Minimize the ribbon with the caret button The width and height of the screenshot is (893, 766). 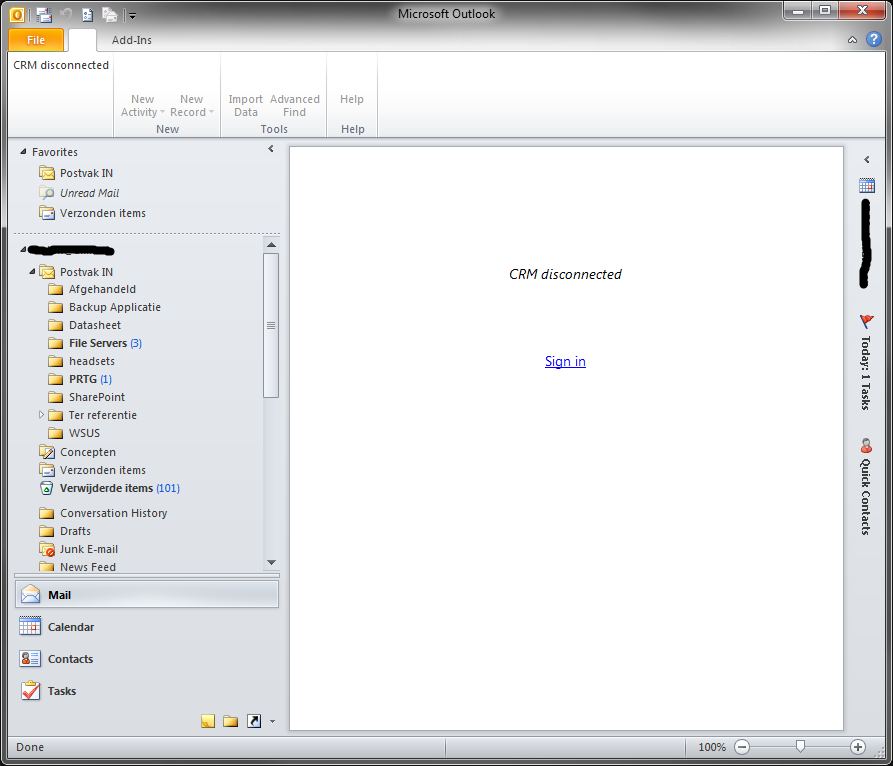coord(853,40)
